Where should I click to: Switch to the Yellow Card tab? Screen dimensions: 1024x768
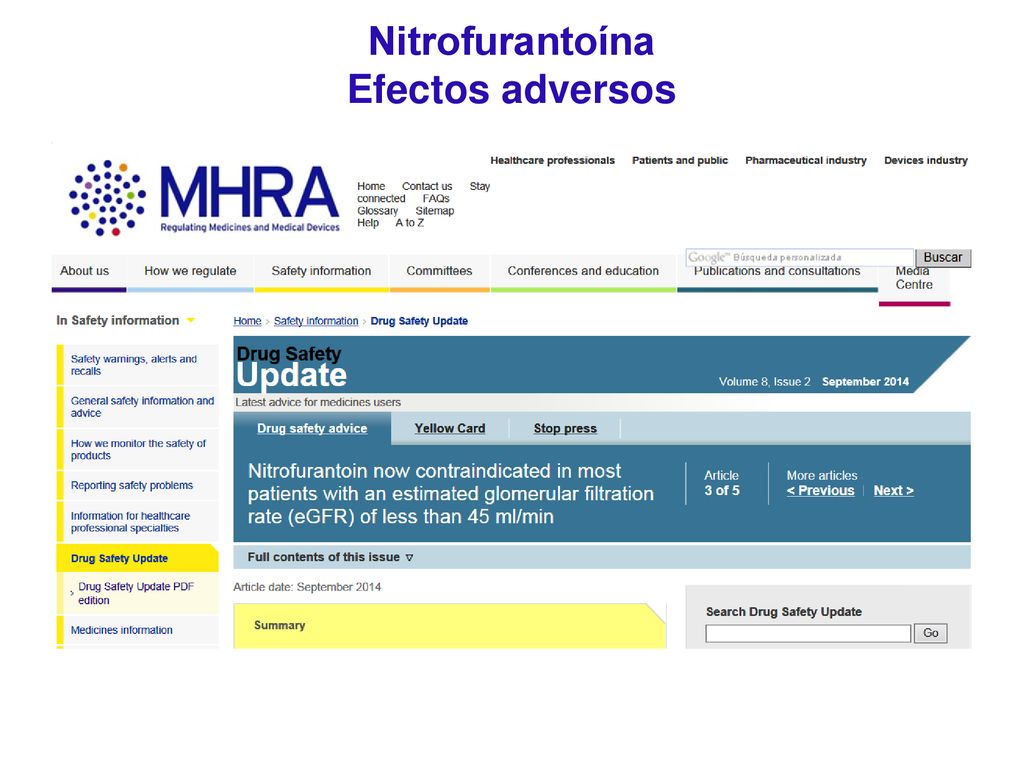click(450, 428)
